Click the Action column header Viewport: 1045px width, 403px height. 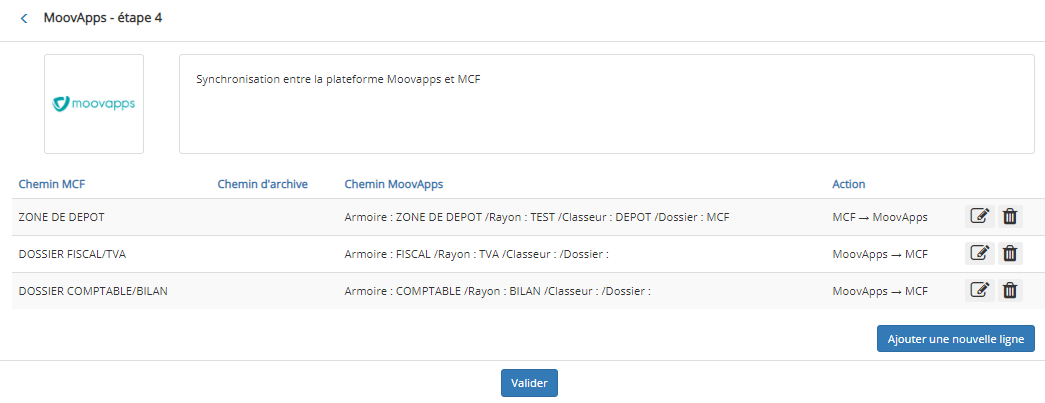848,184
